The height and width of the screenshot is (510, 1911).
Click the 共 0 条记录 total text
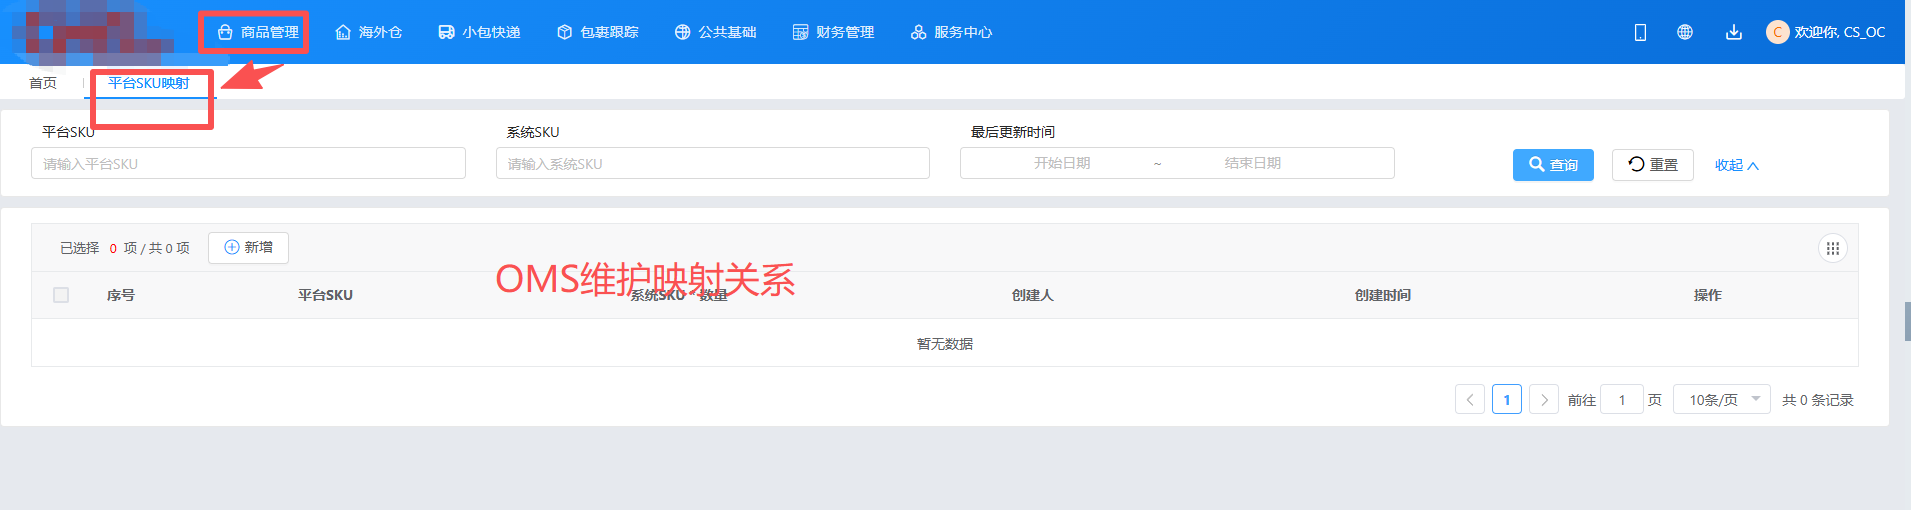1817,399
